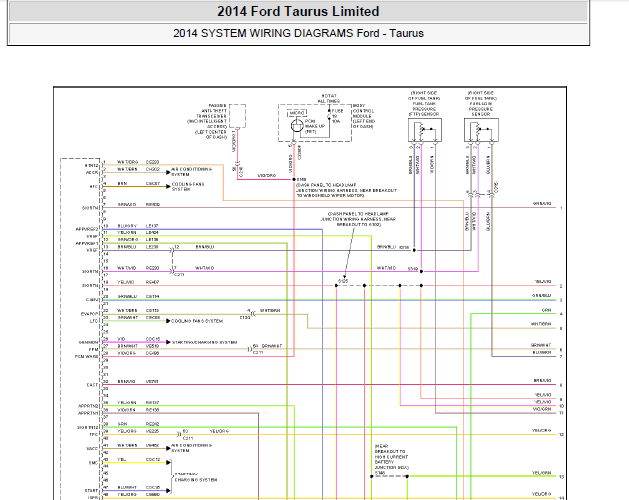629x500 pixels.
Task: Click the S125 splice label
Action: point(343,281)
